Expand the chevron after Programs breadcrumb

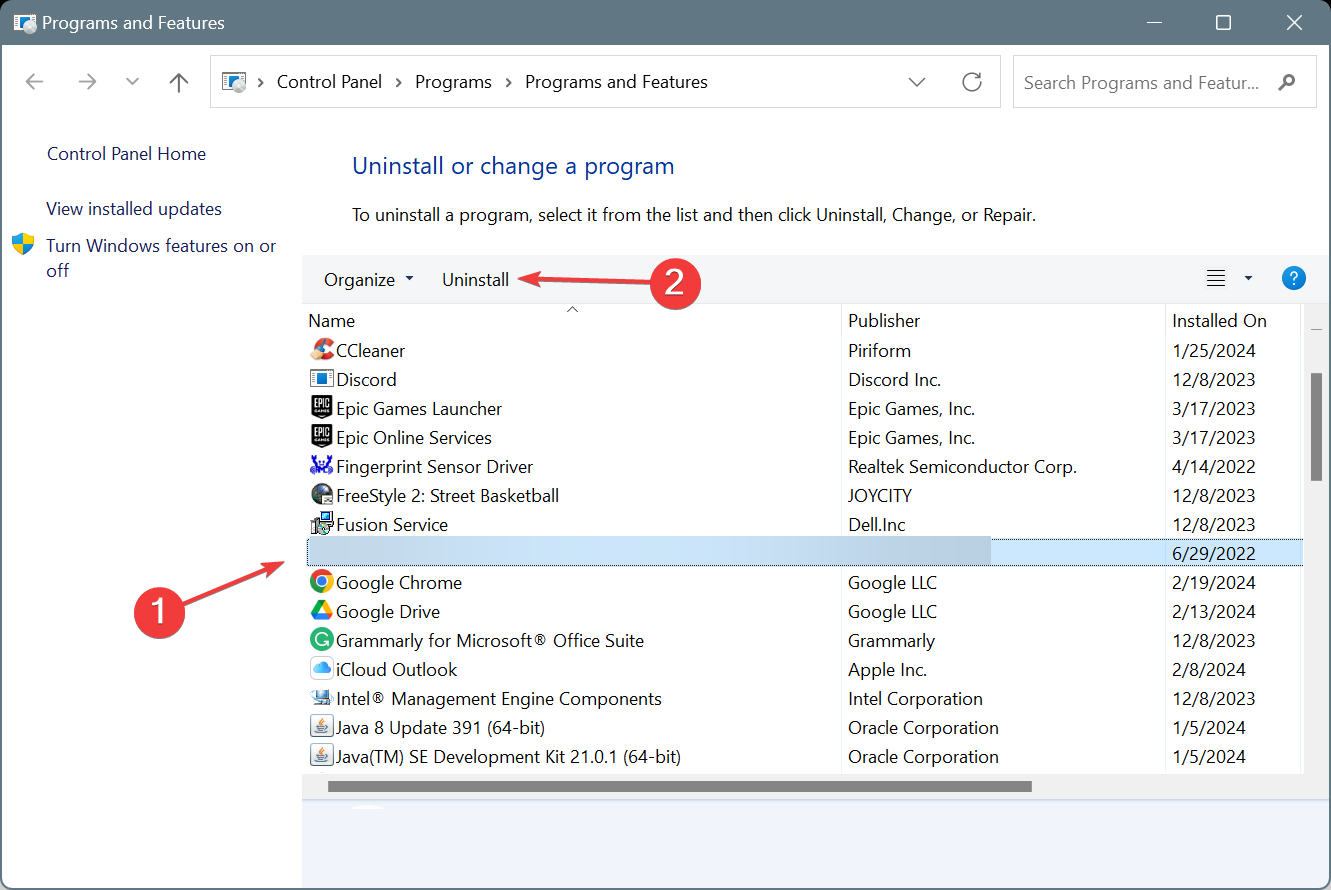508,82
